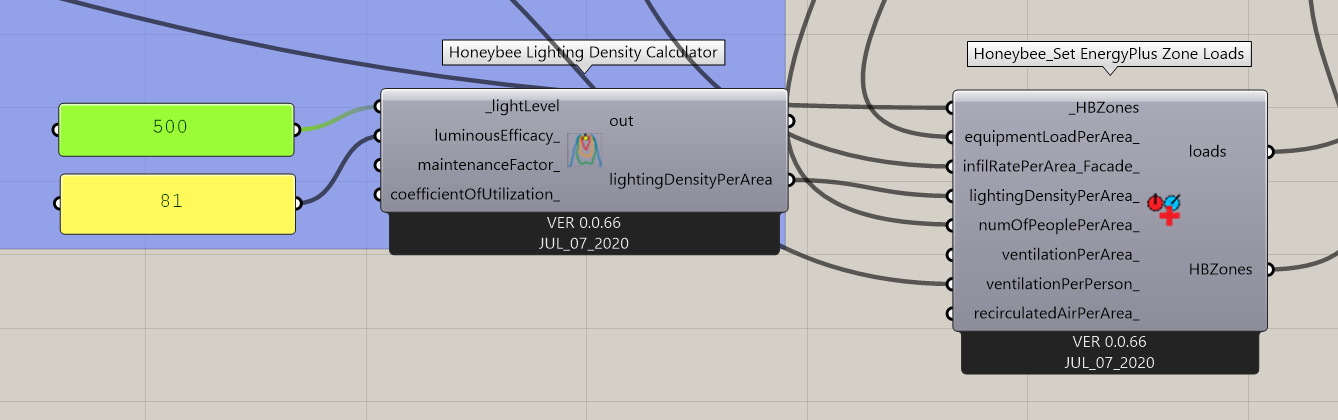The height and width of the screenshot is (420, 1338).
Task: Click the _HBZones input label
Action: click(1104, 107)
